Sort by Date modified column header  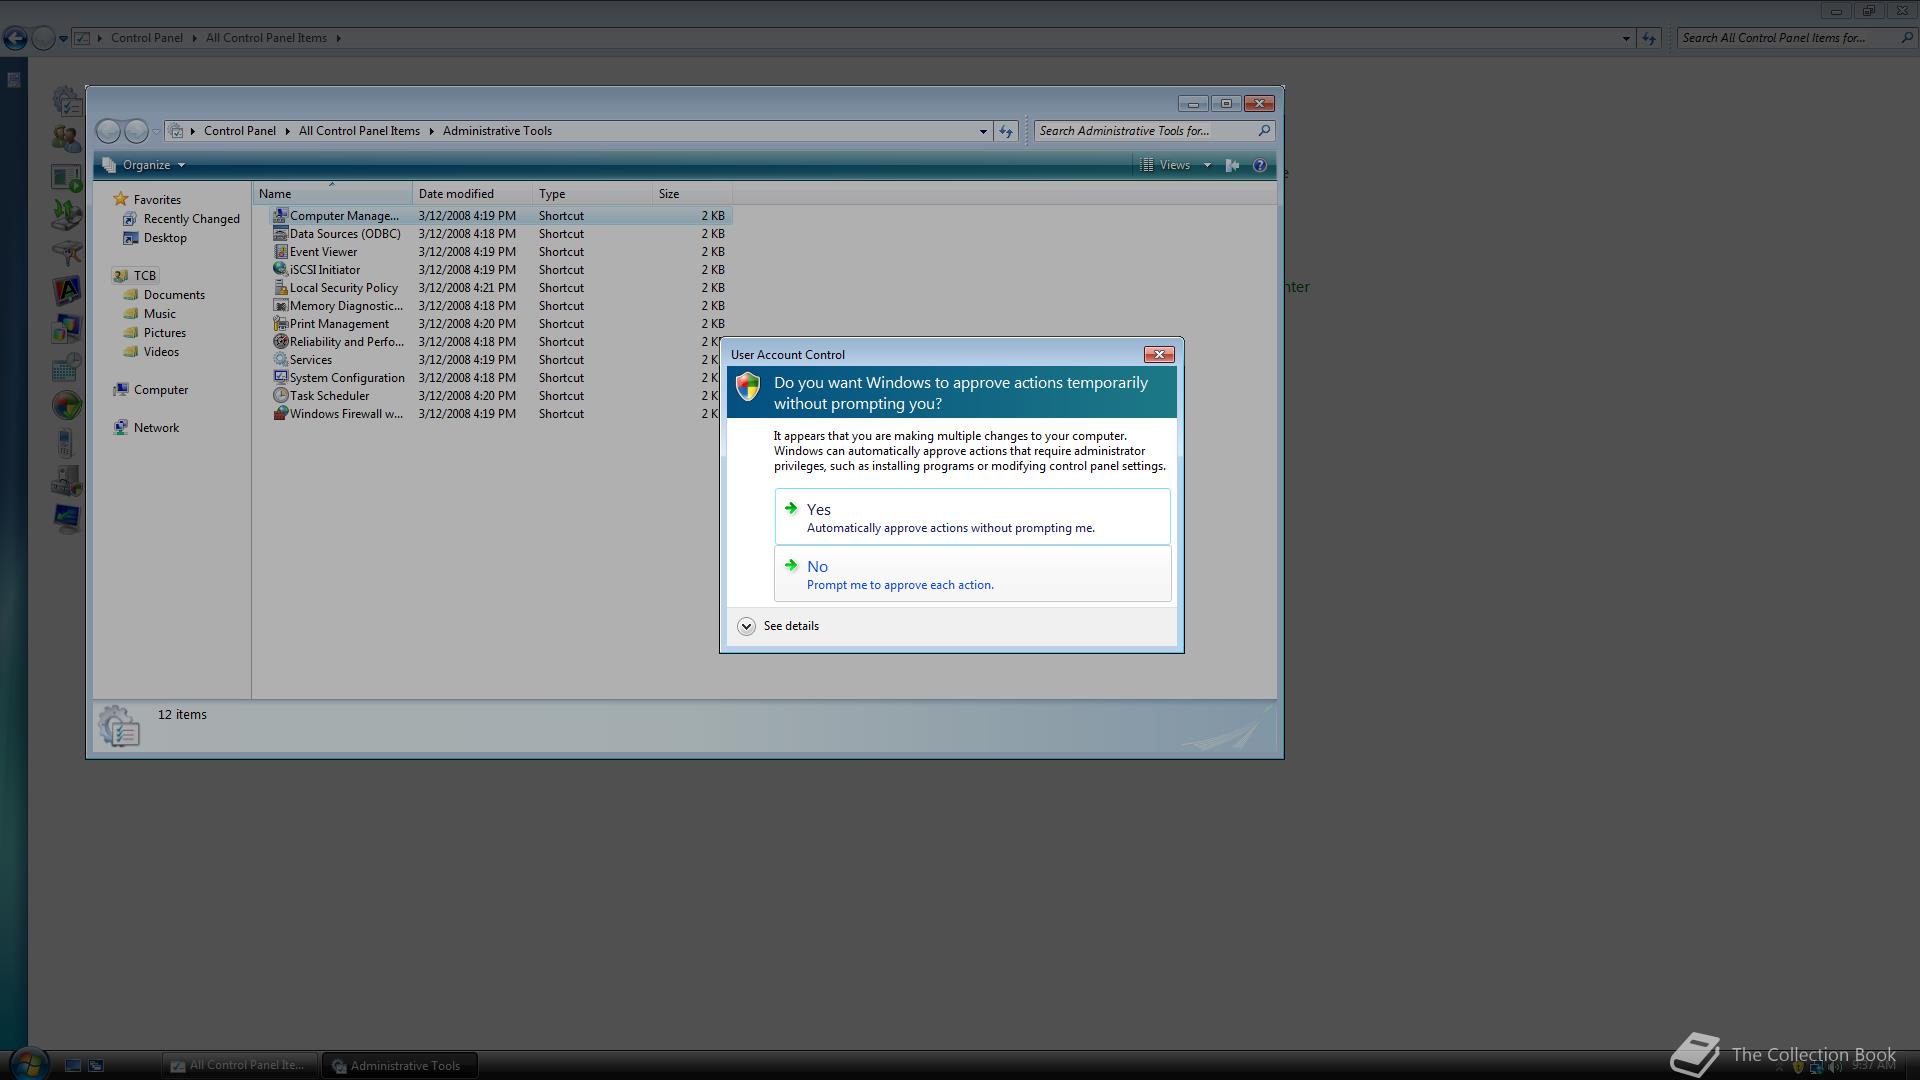[472, 194]
